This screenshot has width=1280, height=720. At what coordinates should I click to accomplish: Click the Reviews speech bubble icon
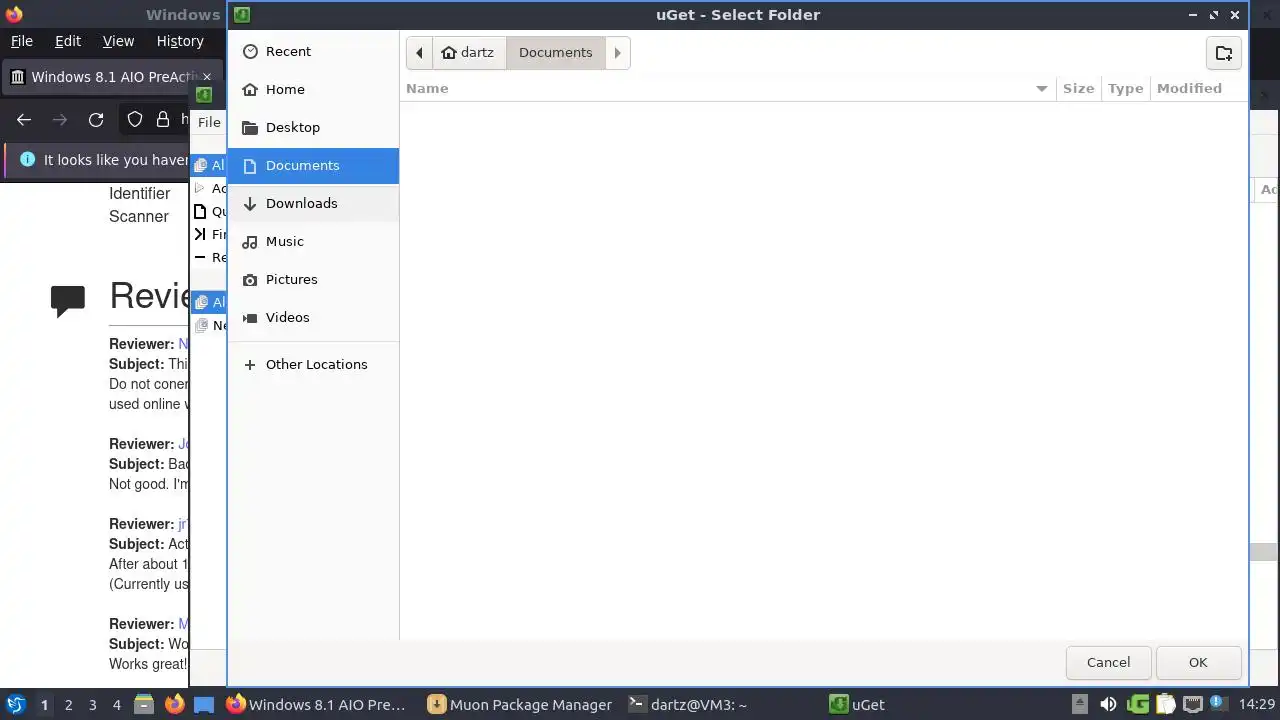pos(68,300)
